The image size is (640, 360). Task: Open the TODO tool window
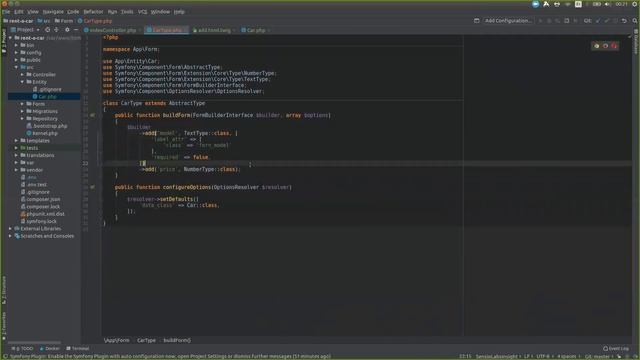(x=22, y=349)
